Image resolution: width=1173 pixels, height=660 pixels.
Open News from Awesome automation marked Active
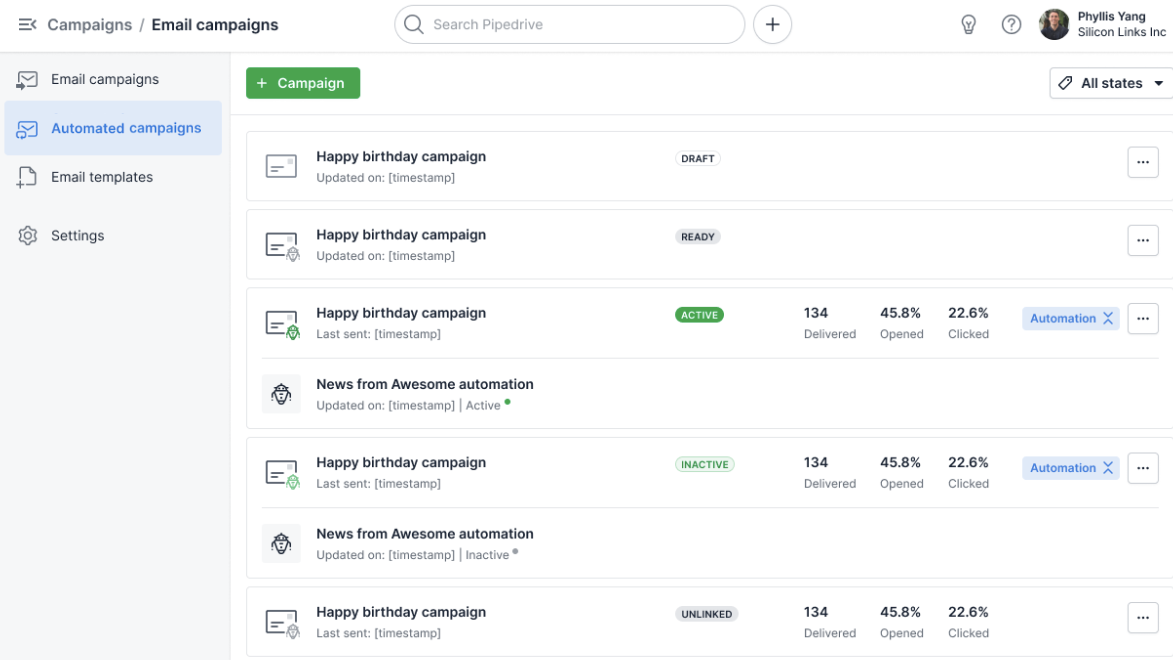tap(425, 384)
